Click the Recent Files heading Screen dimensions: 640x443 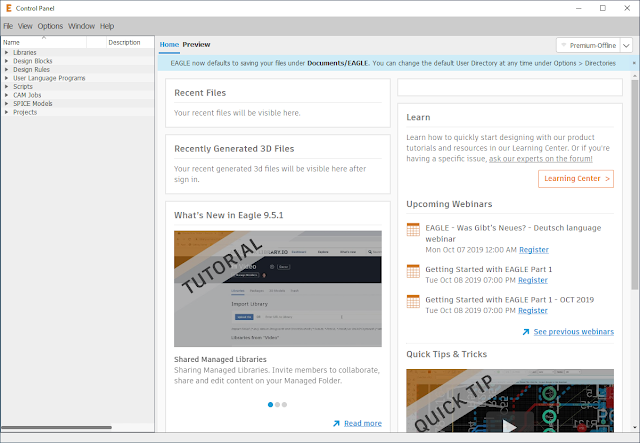pyautogui.click(x=200, y=93)
